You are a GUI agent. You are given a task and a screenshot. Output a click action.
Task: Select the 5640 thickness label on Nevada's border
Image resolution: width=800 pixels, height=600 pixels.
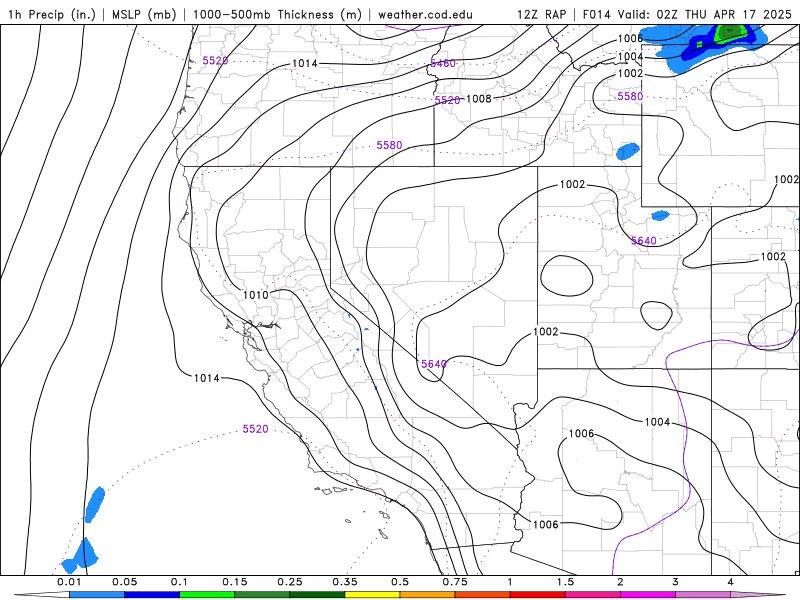[434, 364]
